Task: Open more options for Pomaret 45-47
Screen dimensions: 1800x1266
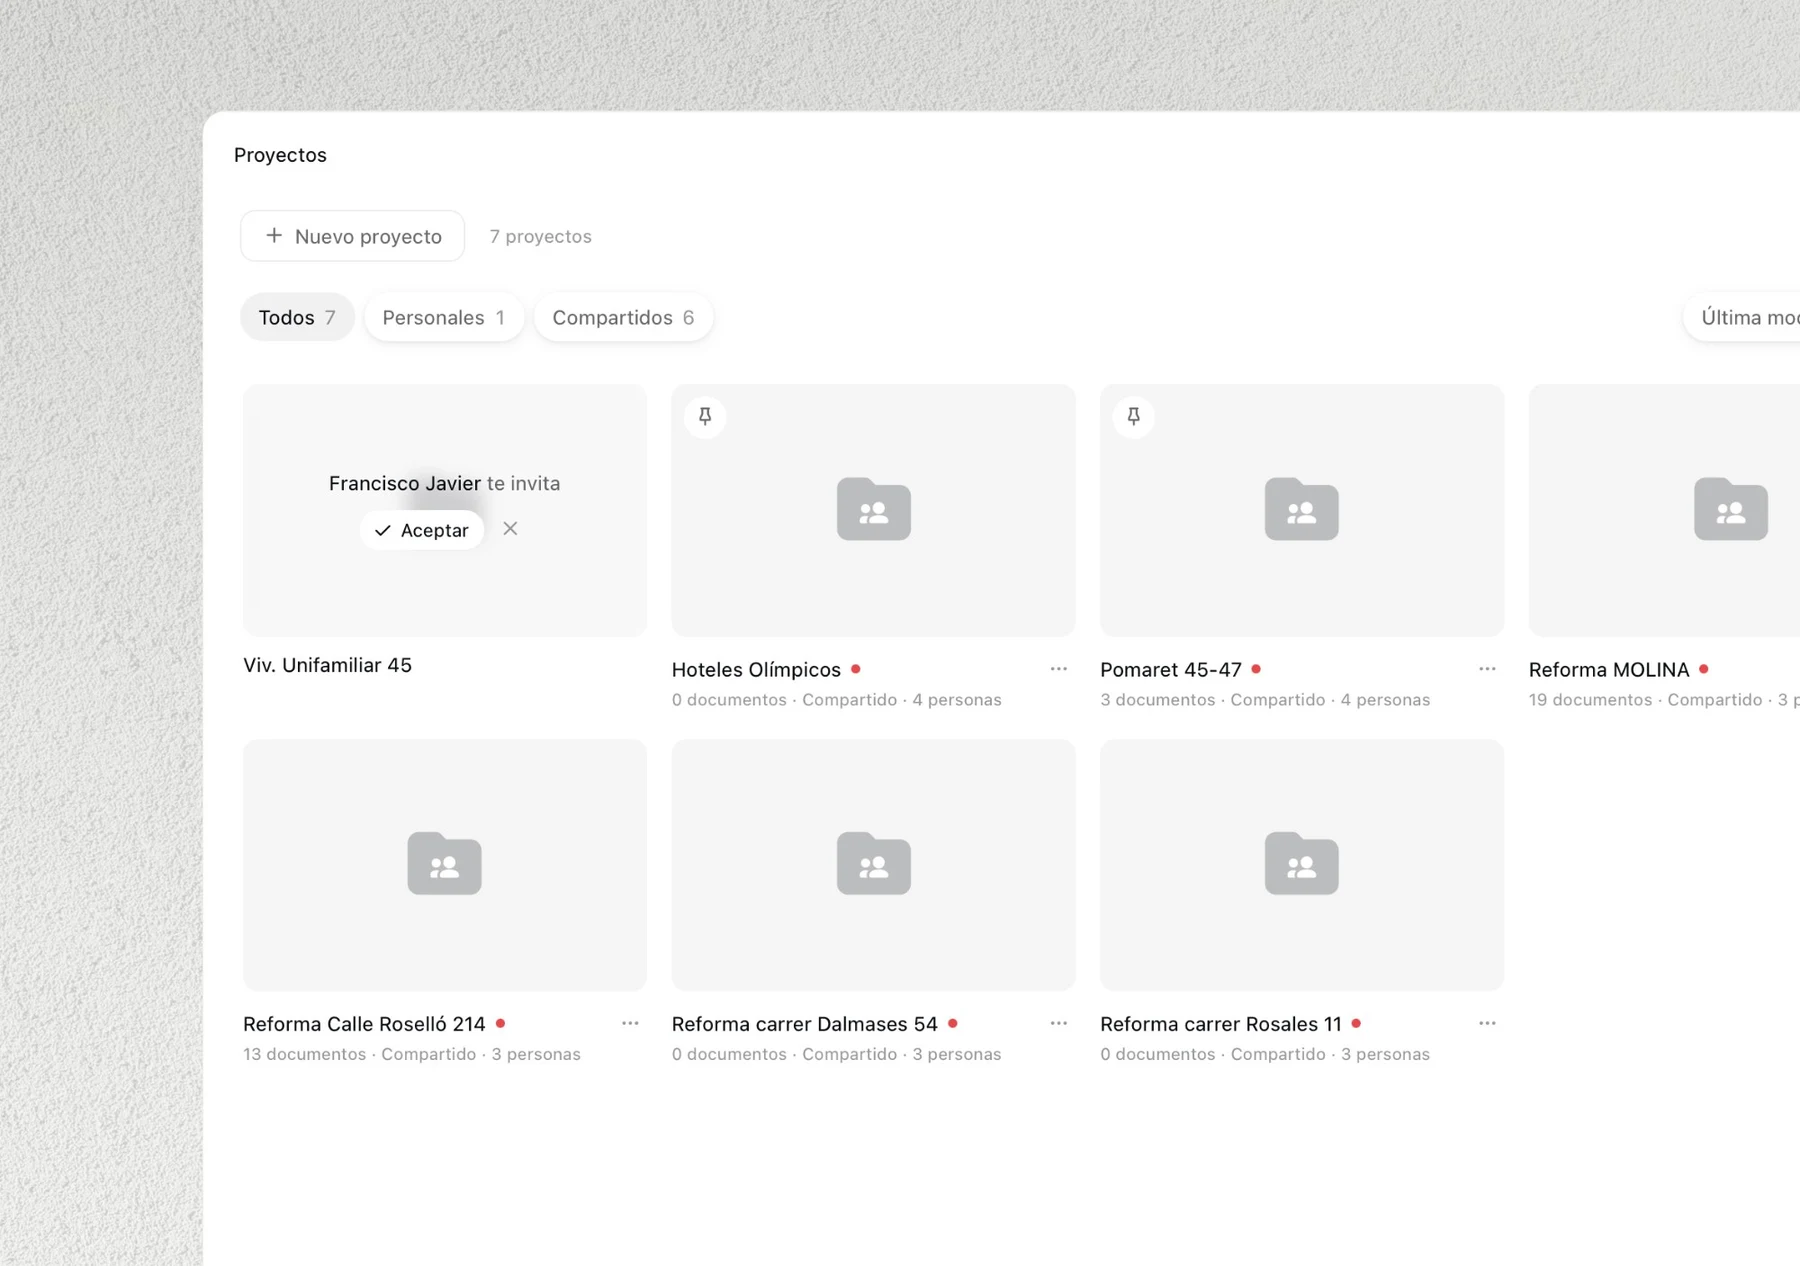Action: pos(1487,669)
